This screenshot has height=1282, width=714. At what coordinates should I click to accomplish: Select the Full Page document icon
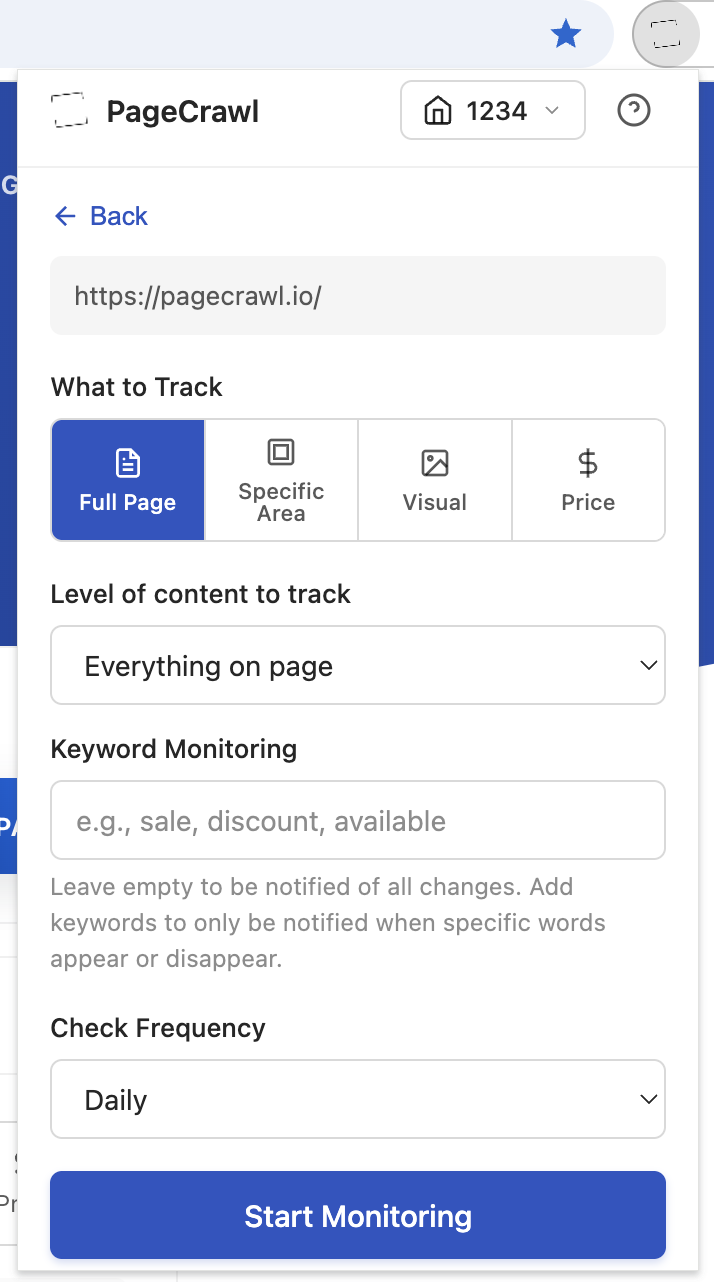point(127,461)
